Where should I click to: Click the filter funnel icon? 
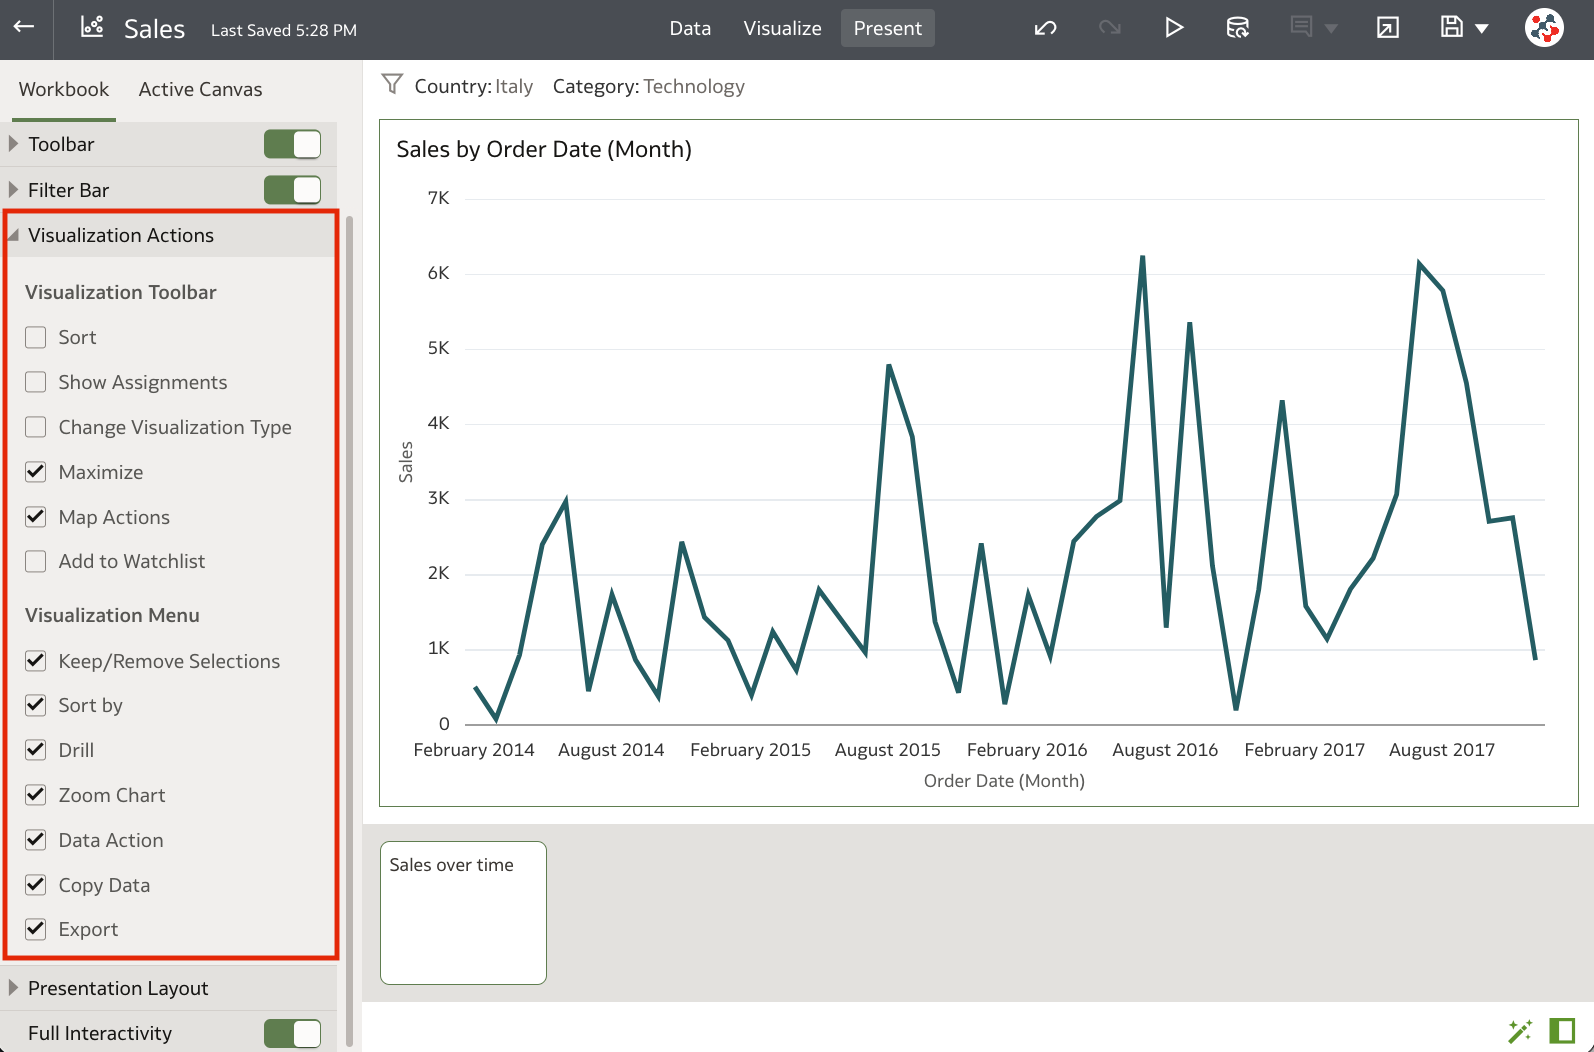click(392, 85)
